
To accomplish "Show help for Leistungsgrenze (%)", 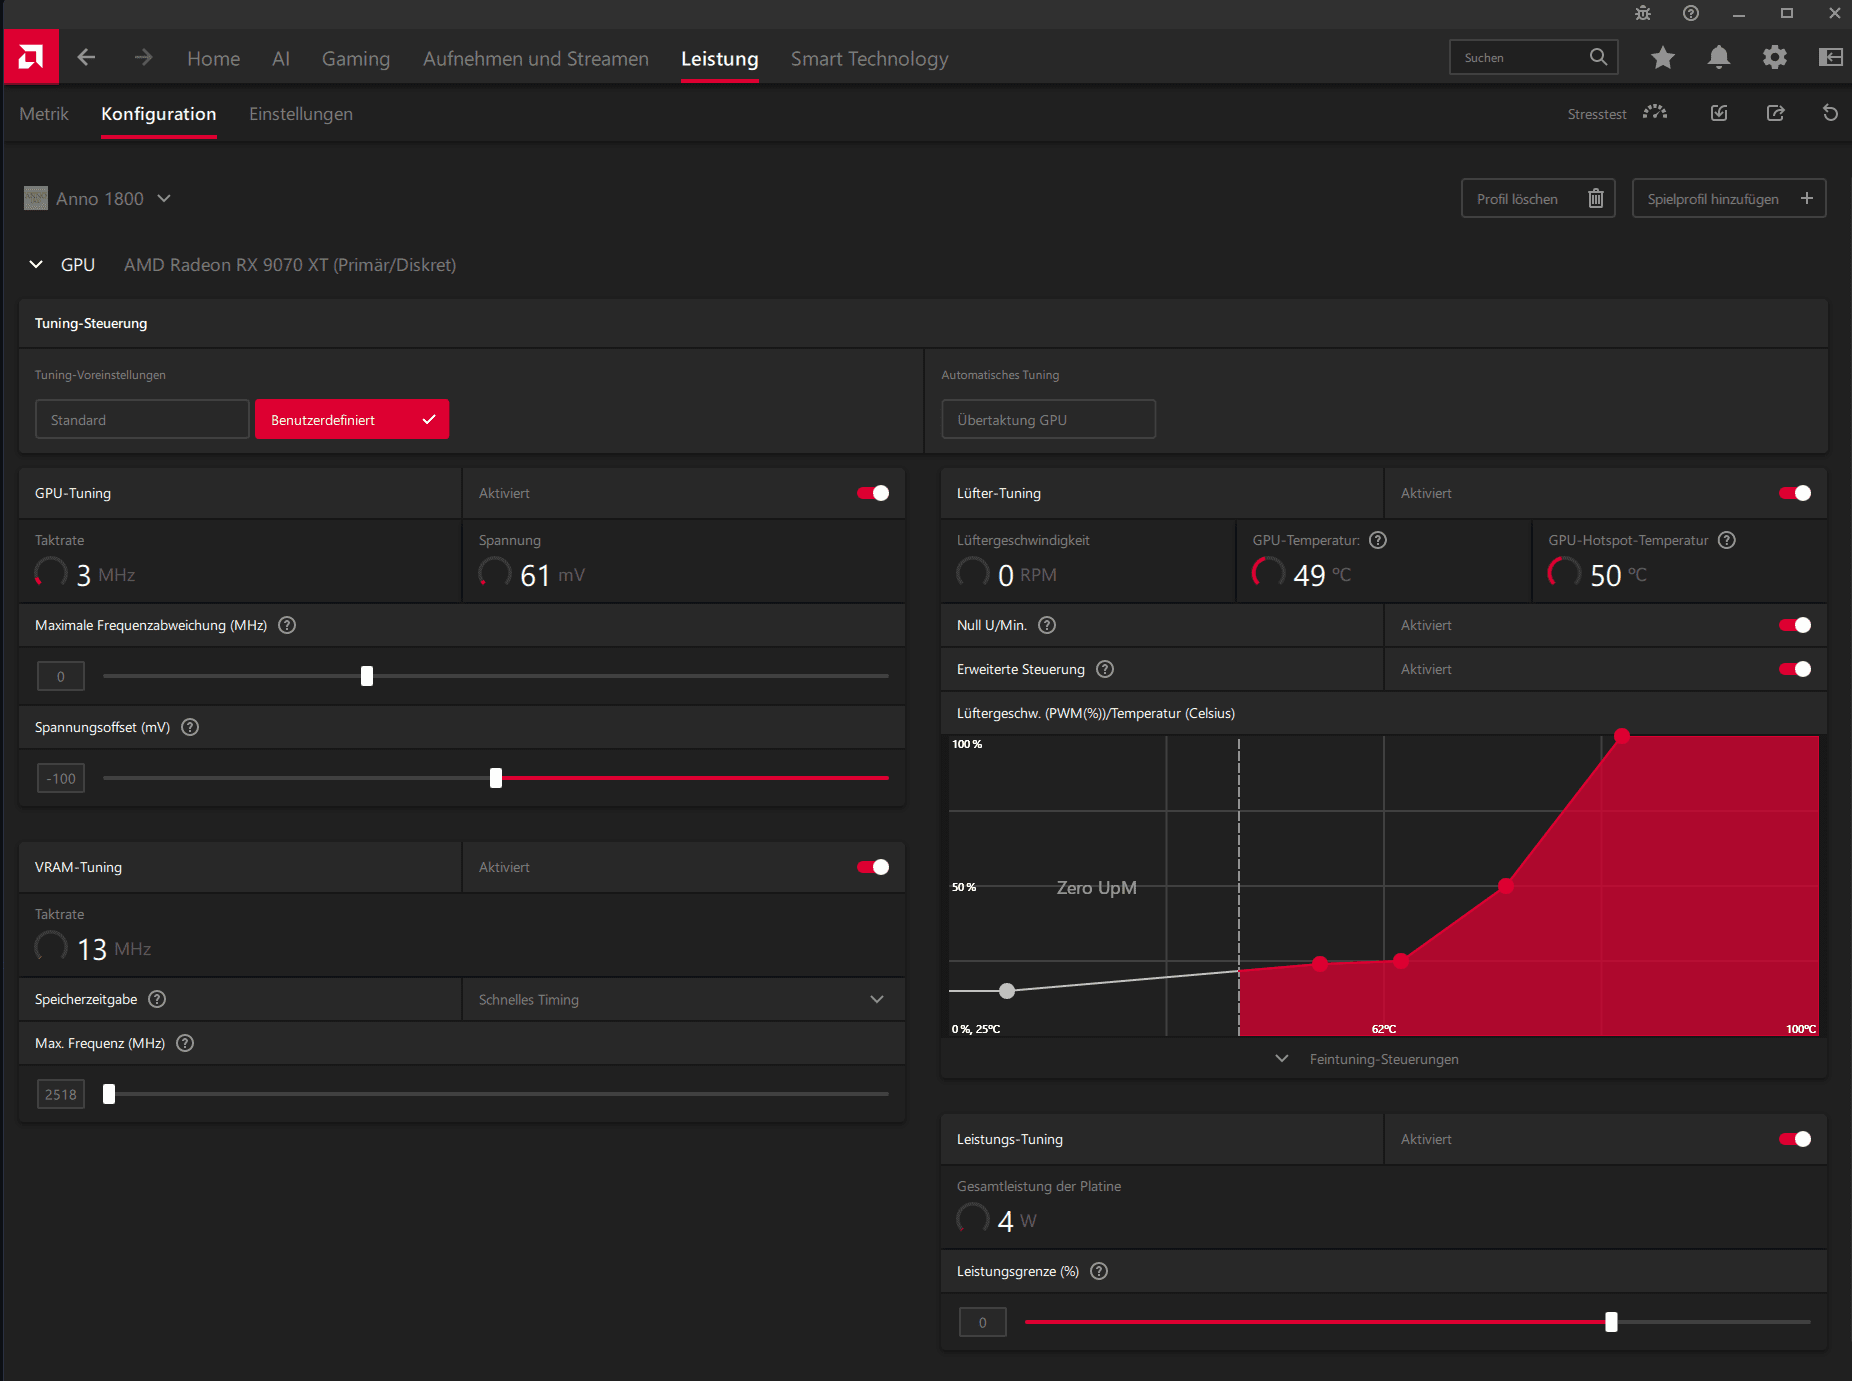I will (x=1099, y=1271).
